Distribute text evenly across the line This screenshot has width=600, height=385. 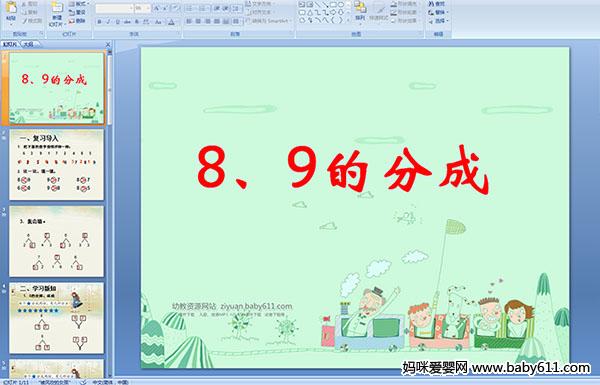226,21
